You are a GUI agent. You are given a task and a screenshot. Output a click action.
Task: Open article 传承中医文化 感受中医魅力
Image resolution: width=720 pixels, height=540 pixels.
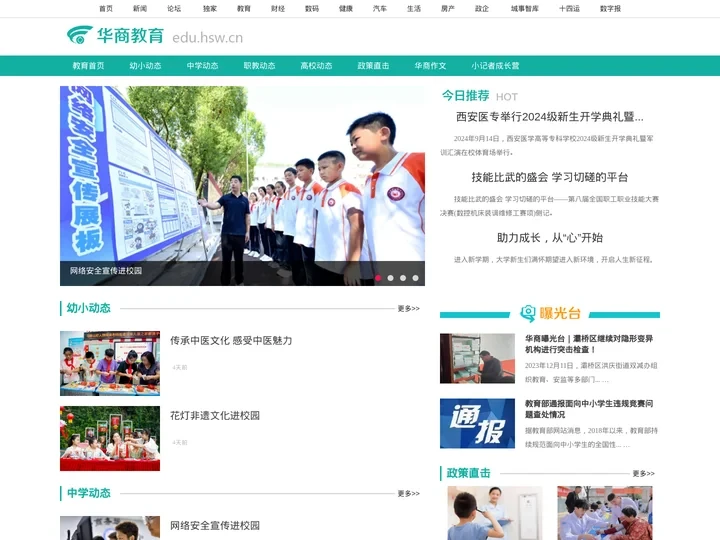pyautogui.click(x=231, y=341)
